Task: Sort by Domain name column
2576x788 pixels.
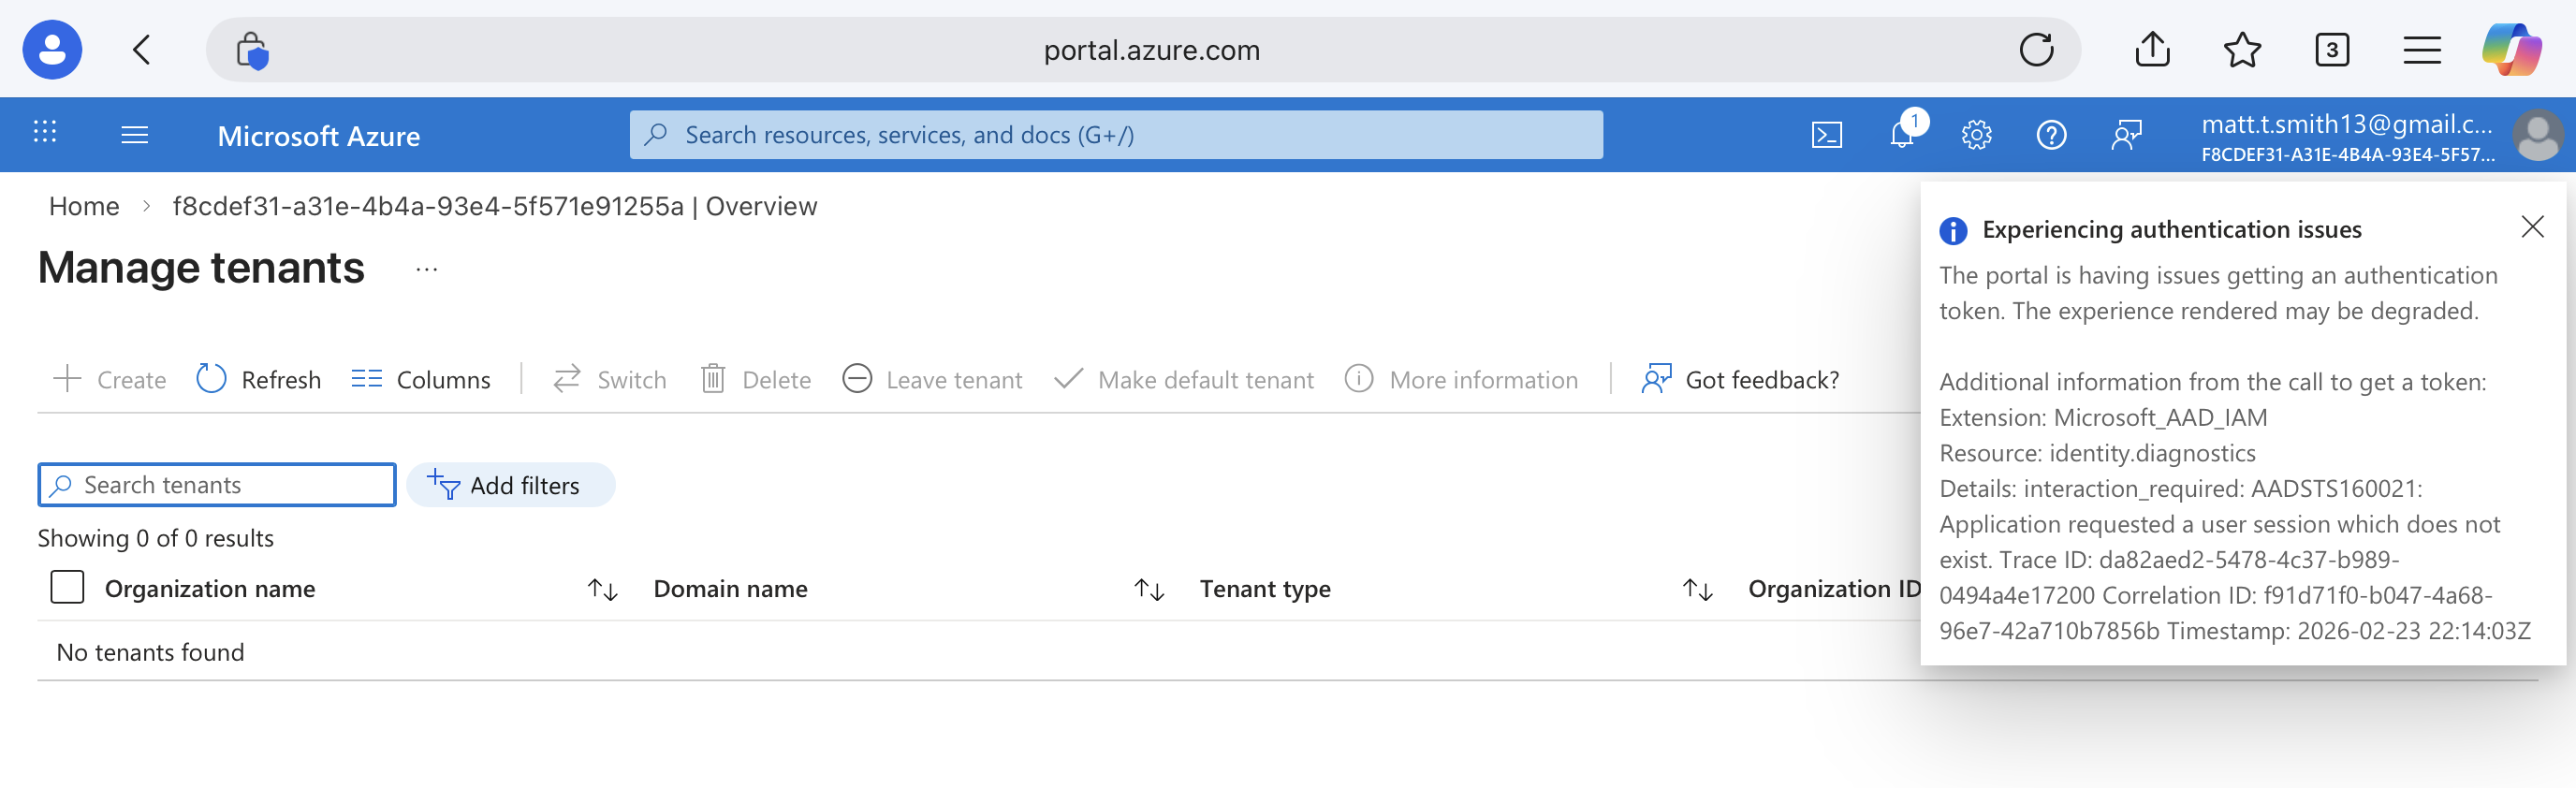Action: click(x=1149, y=590)
